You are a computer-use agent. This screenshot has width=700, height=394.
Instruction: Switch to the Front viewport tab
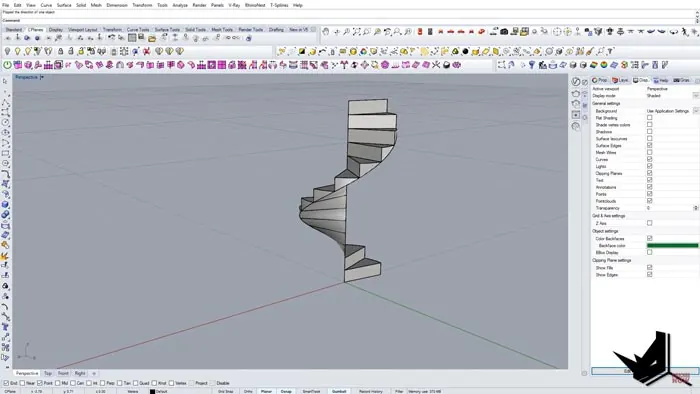click(63, 373)
